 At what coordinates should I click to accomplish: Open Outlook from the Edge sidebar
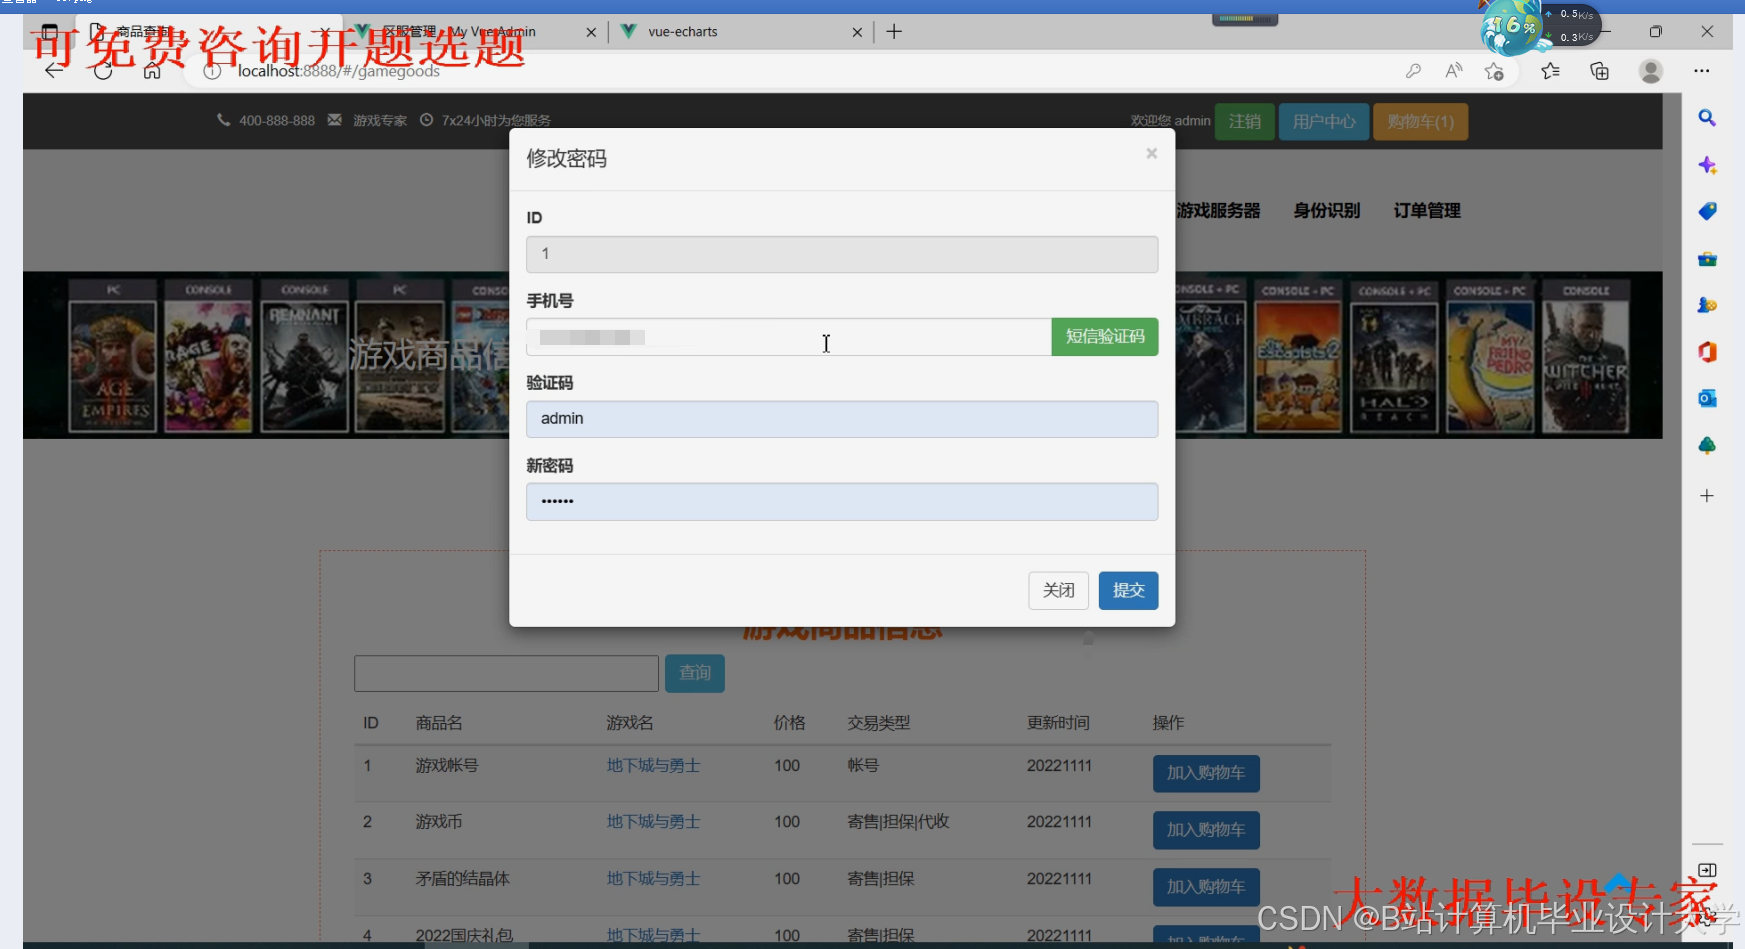[1707, 398]
